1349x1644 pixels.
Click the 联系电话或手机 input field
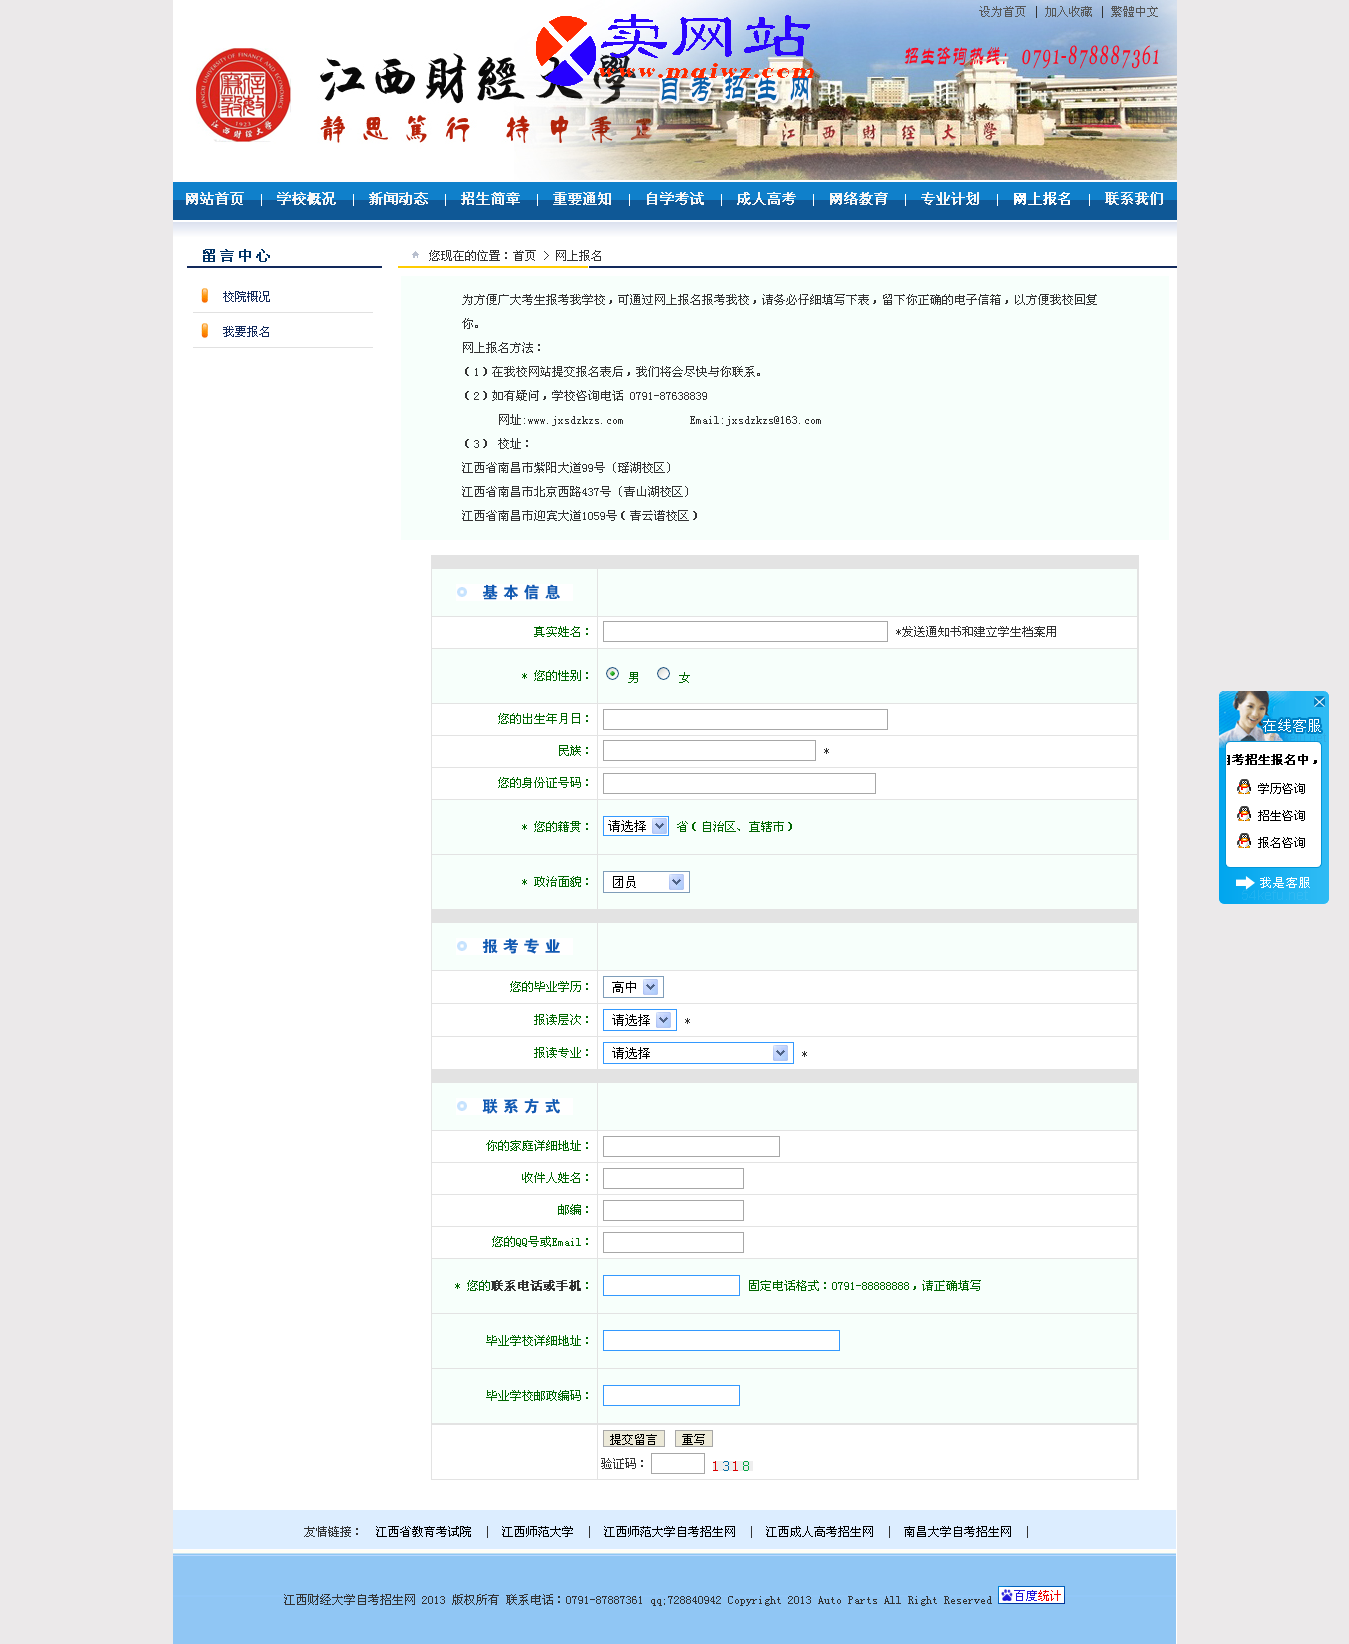(x=671, y=1286)
